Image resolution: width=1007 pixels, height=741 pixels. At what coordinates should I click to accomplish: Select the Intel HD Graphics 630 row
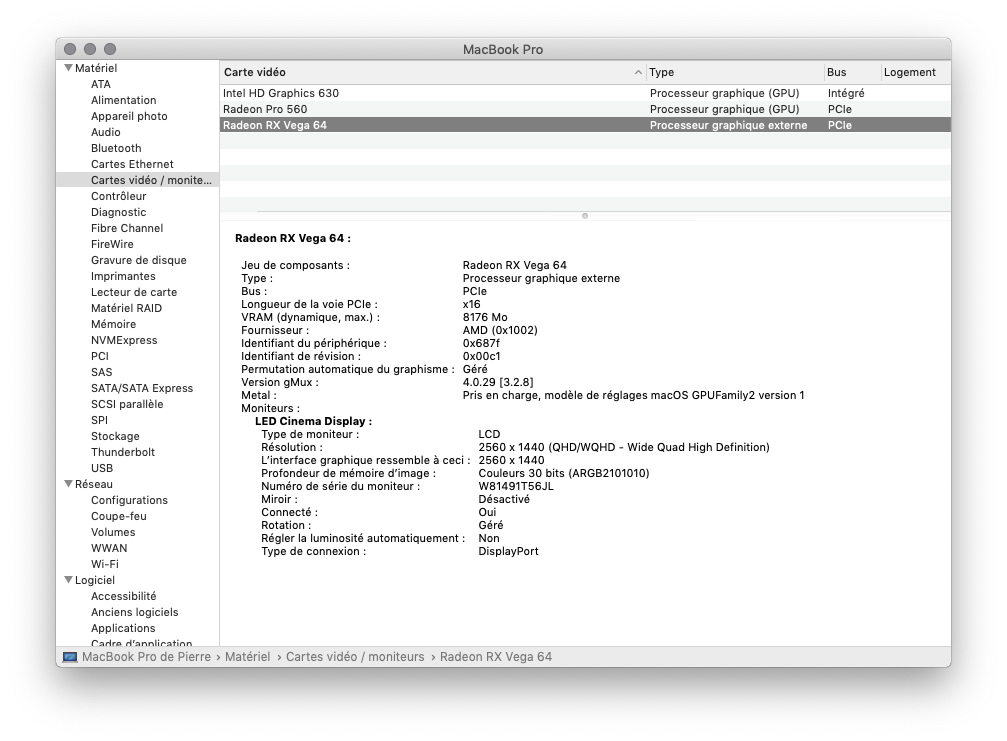point(585,93)
